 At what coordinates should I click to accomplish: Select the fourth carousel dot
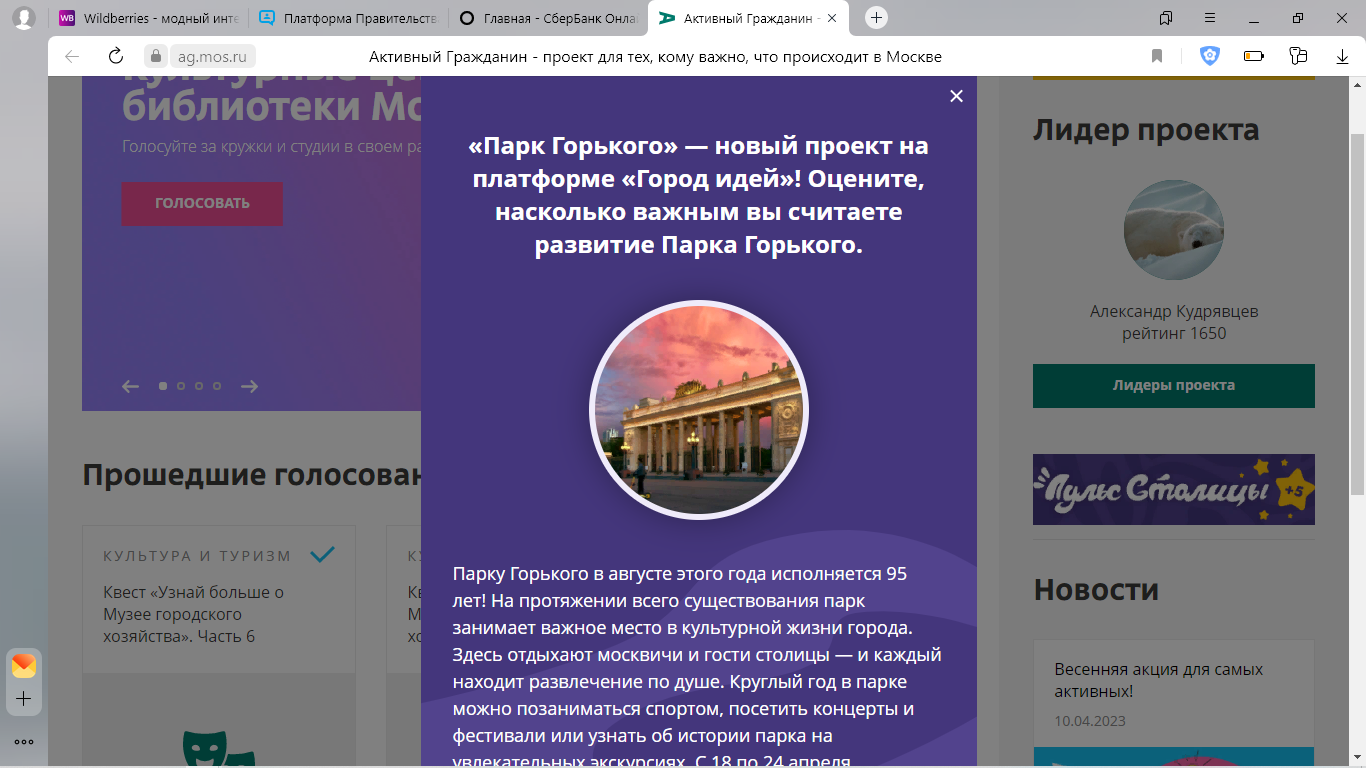point(217,386)
